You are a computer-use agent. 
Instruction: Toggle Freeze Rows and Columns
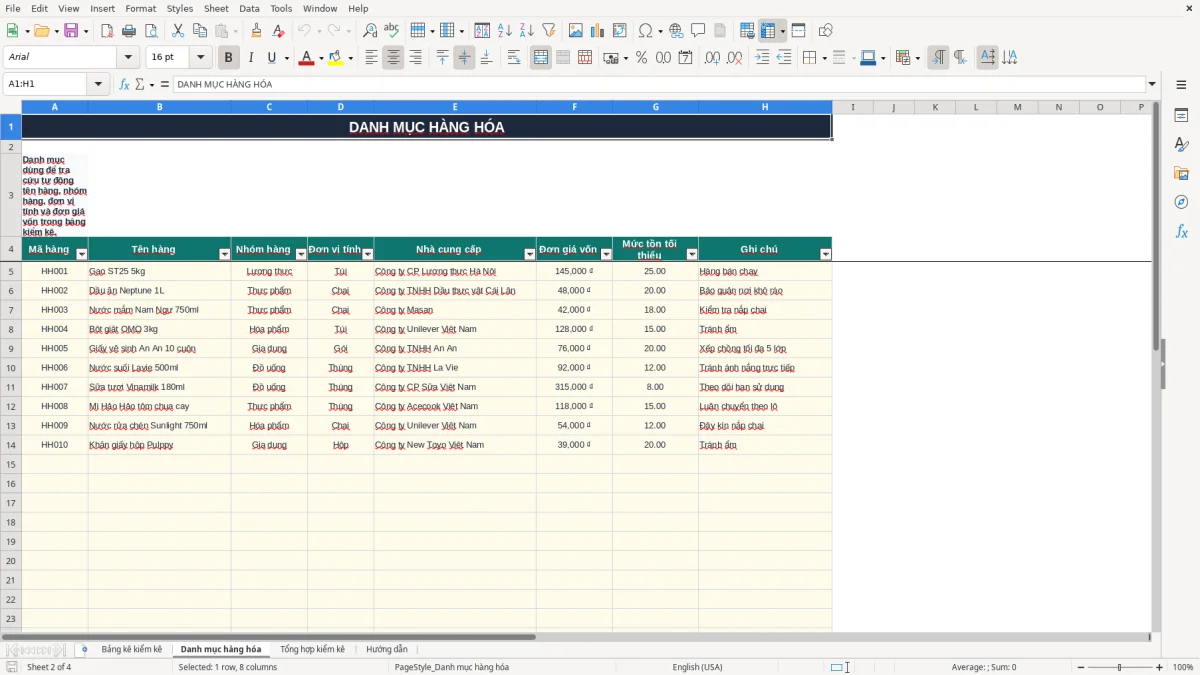767,31
